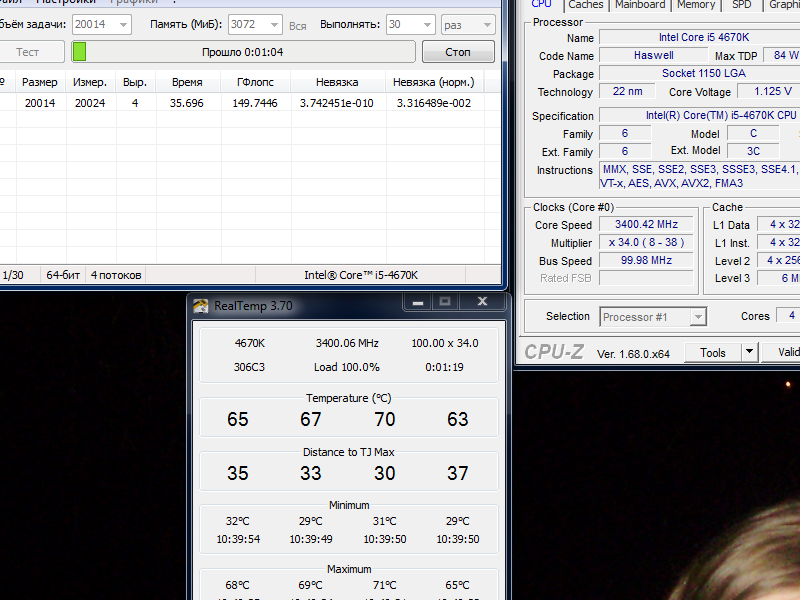
Task: Close the RealTemp window
Action: [482, 302]
